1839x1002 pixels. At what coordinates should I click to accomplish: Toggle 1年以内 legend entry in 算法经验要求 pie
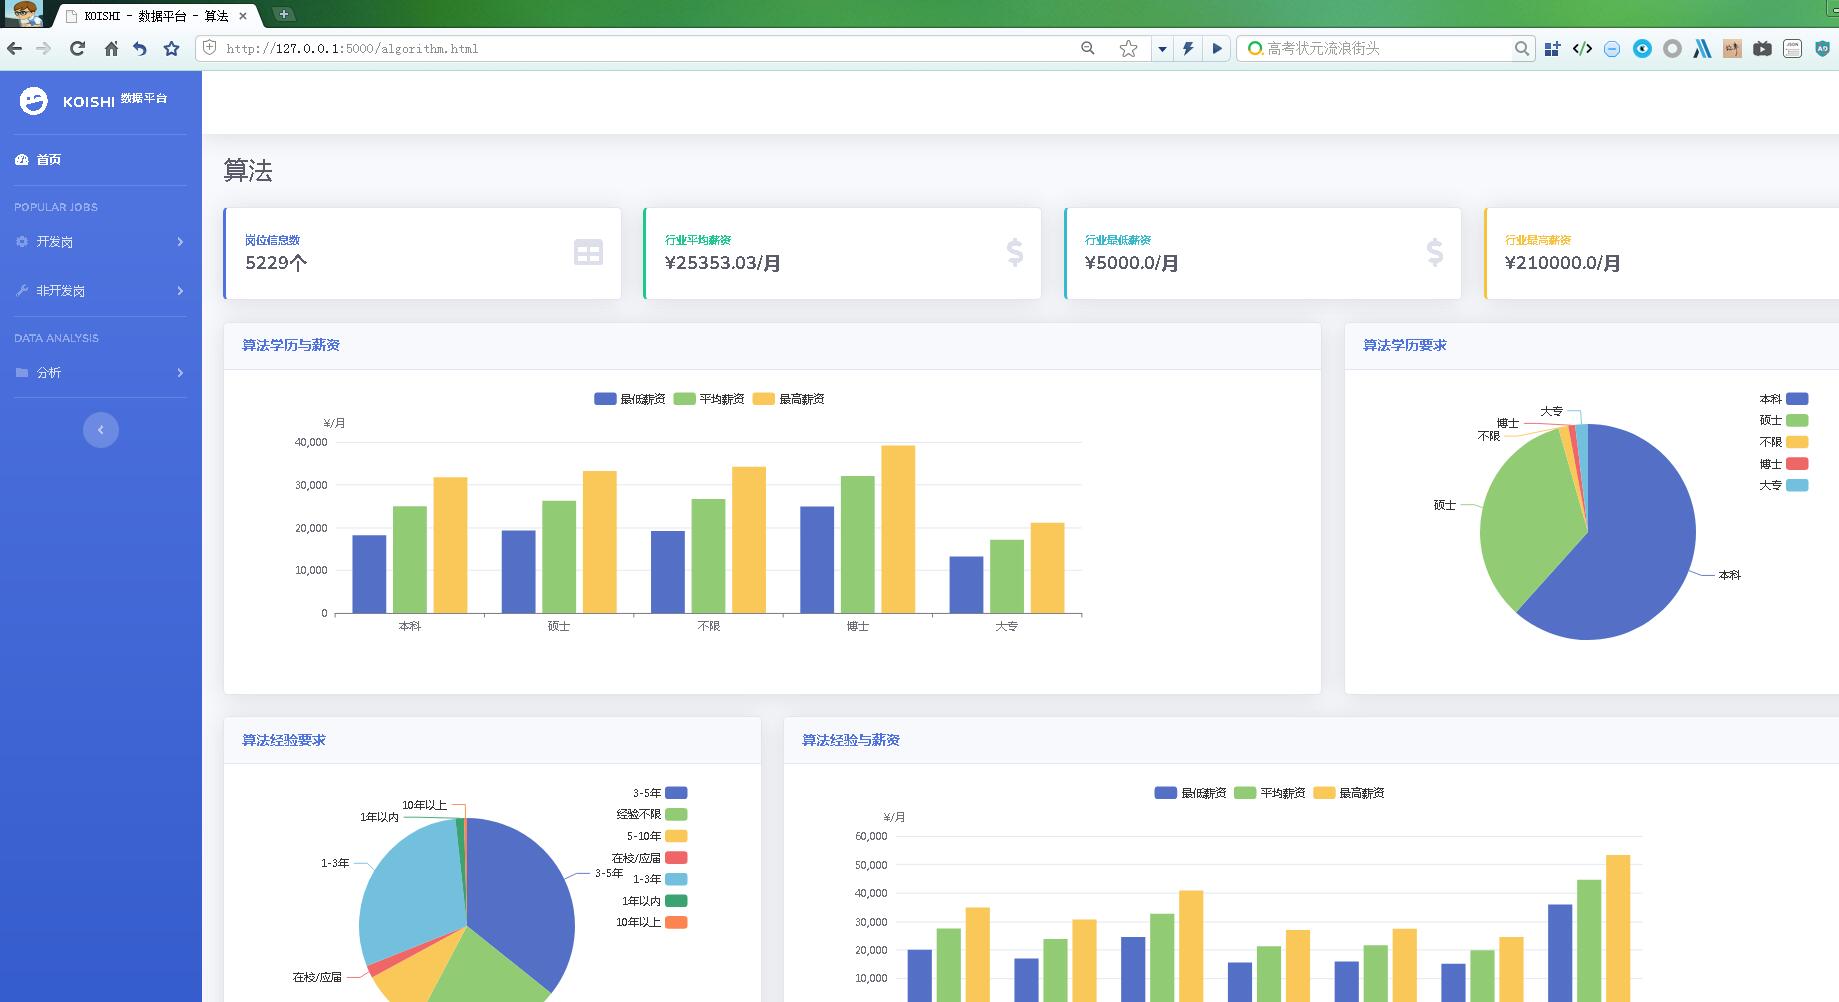[x=654, y=901]
